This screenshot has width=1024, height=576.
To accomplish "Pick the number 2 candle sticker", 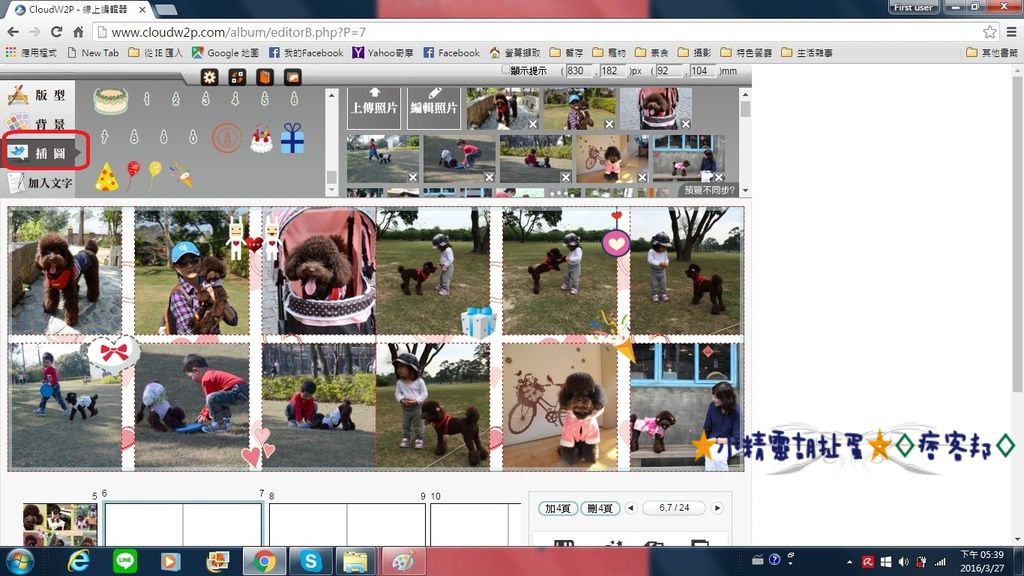I will (x=176, y=99).
